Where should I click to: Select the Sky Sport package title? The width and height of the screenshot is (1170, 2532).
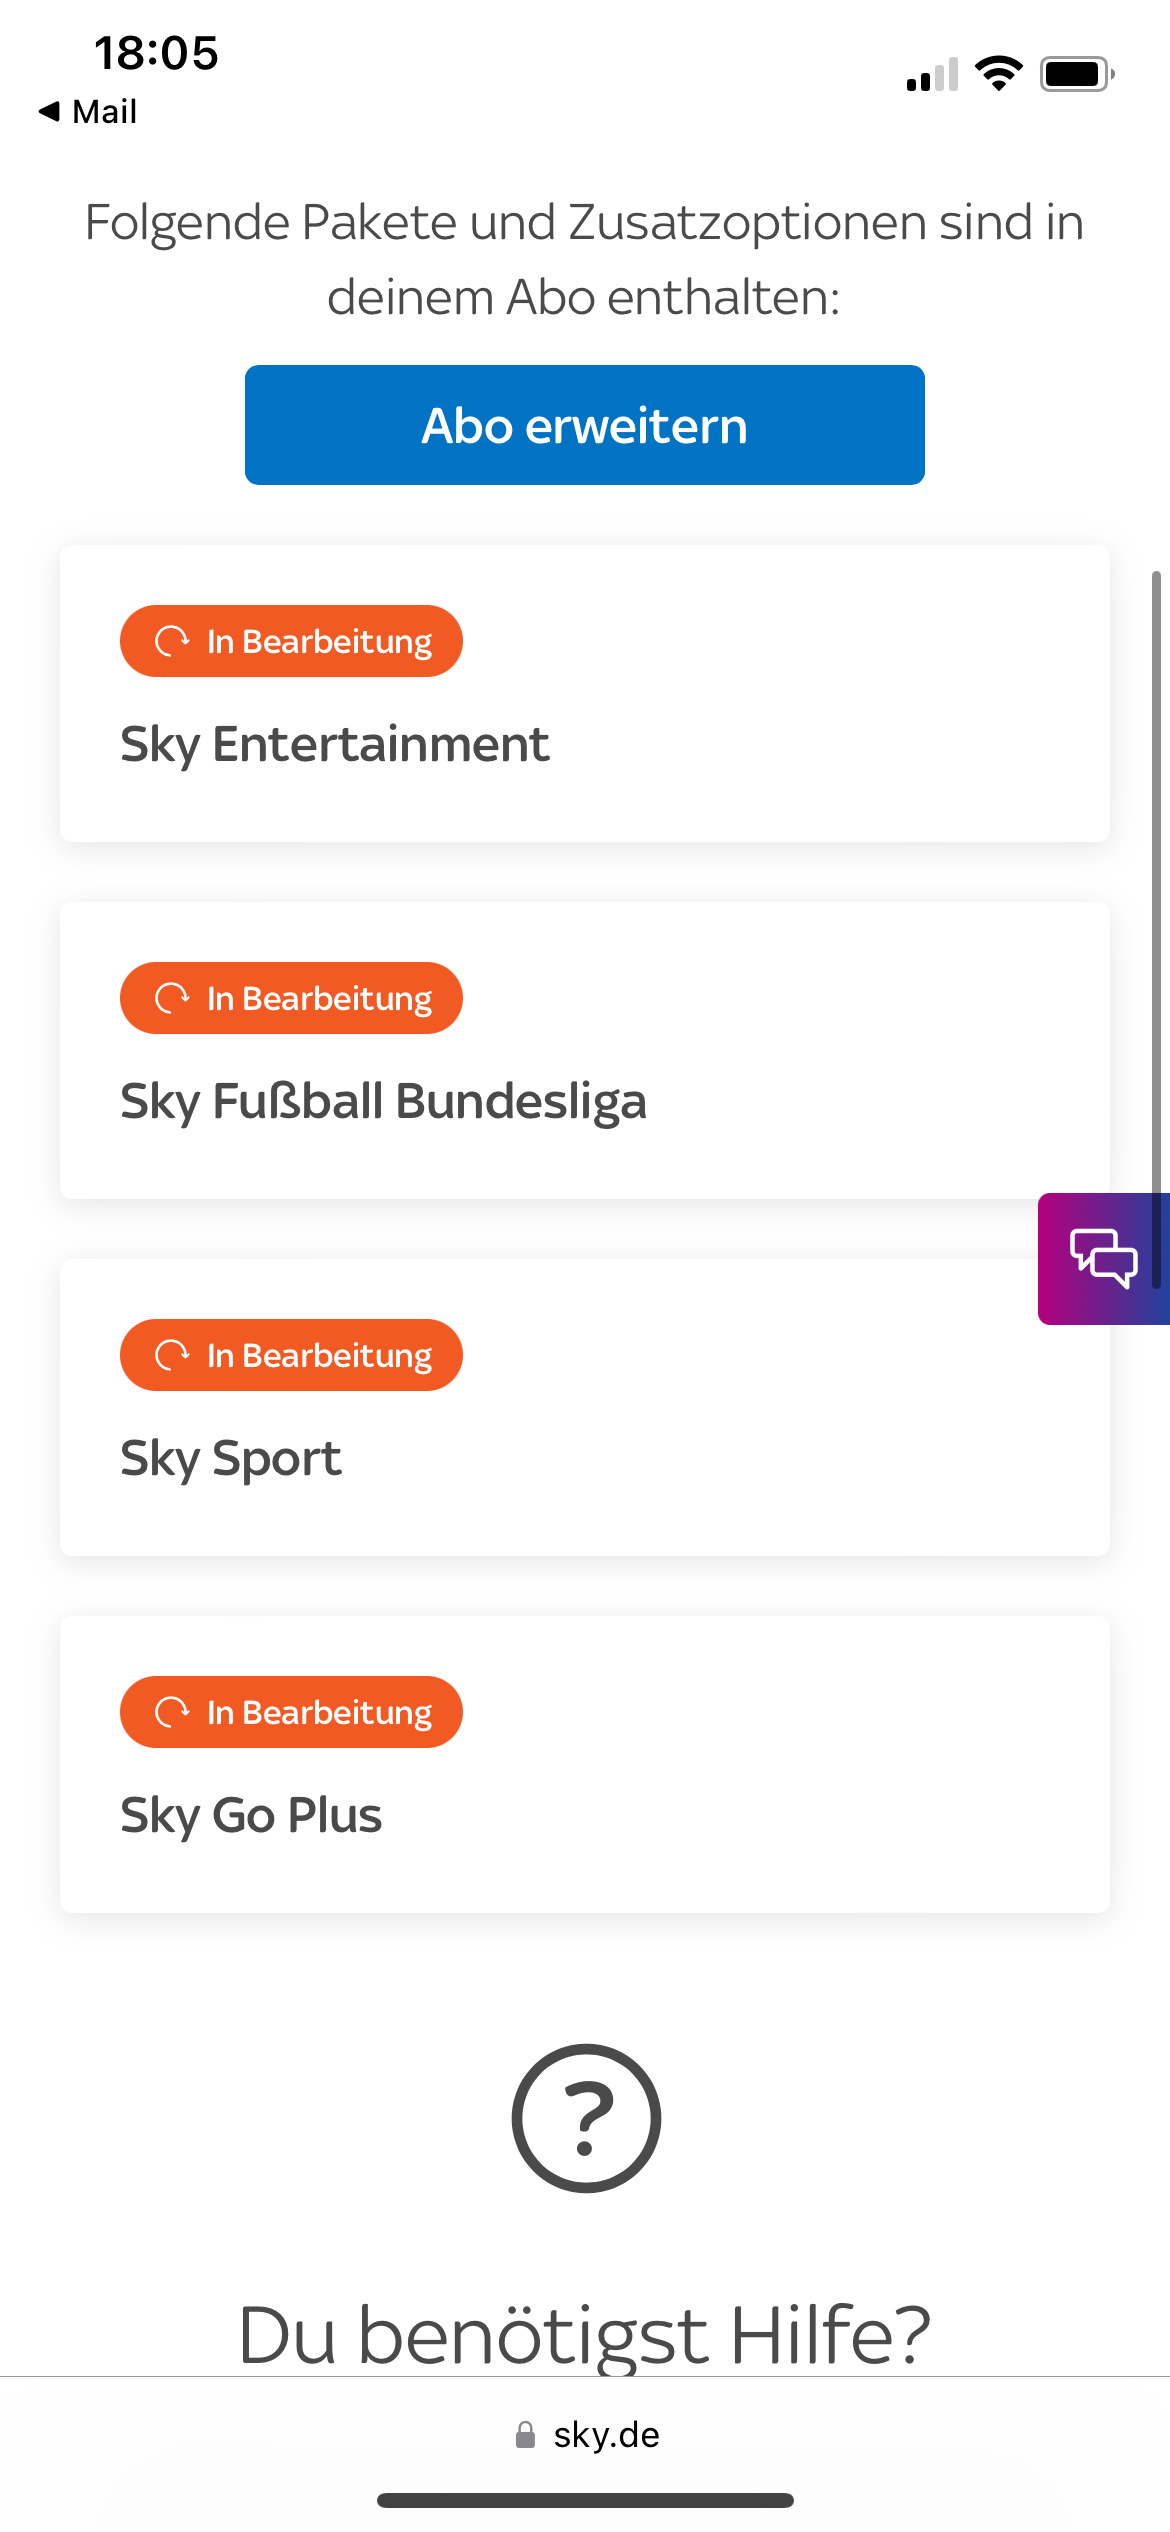(231, 1458)
